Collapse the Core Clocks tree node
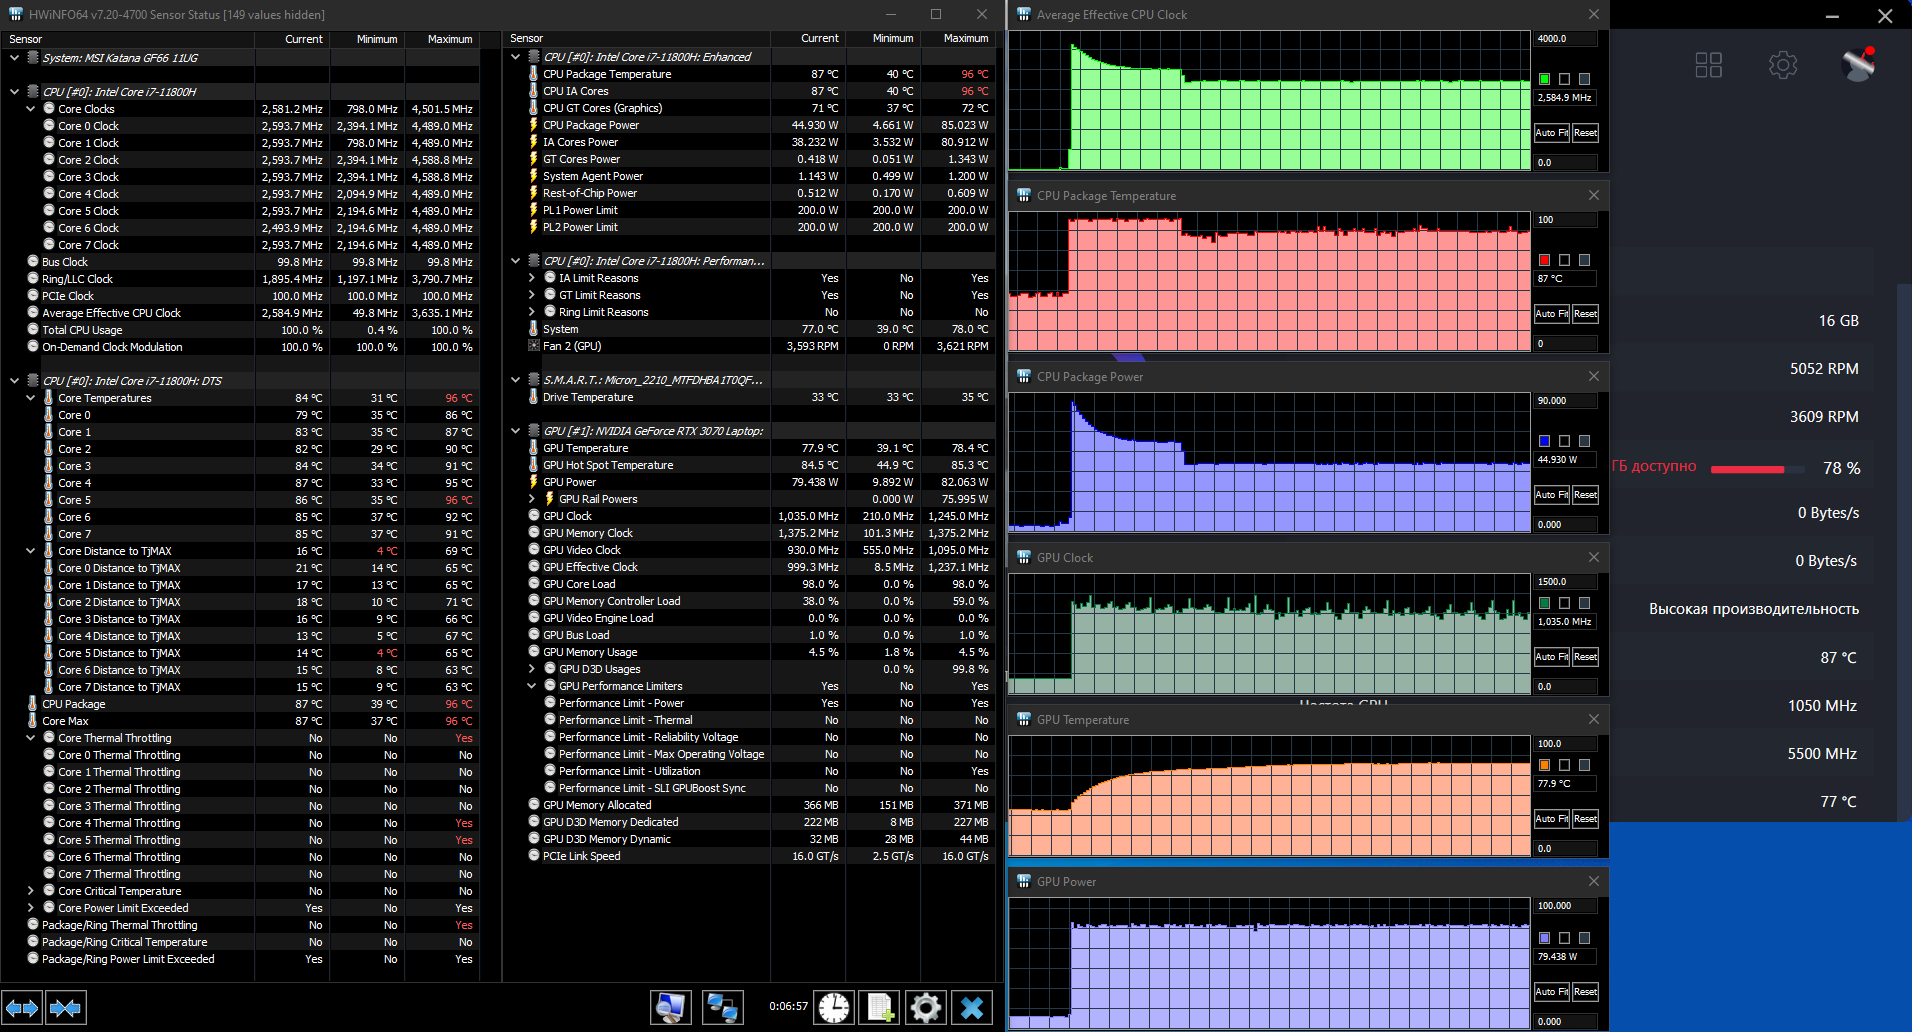Screen dimensions: 1912x1032 [31, 109]
